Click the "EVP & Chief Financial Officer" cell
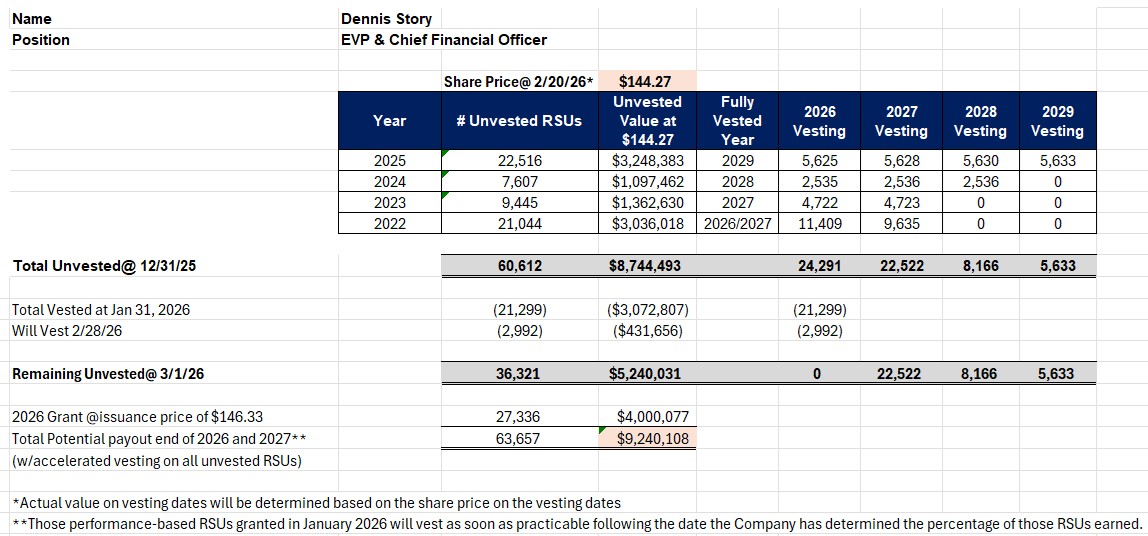 (x=444, y=40)
